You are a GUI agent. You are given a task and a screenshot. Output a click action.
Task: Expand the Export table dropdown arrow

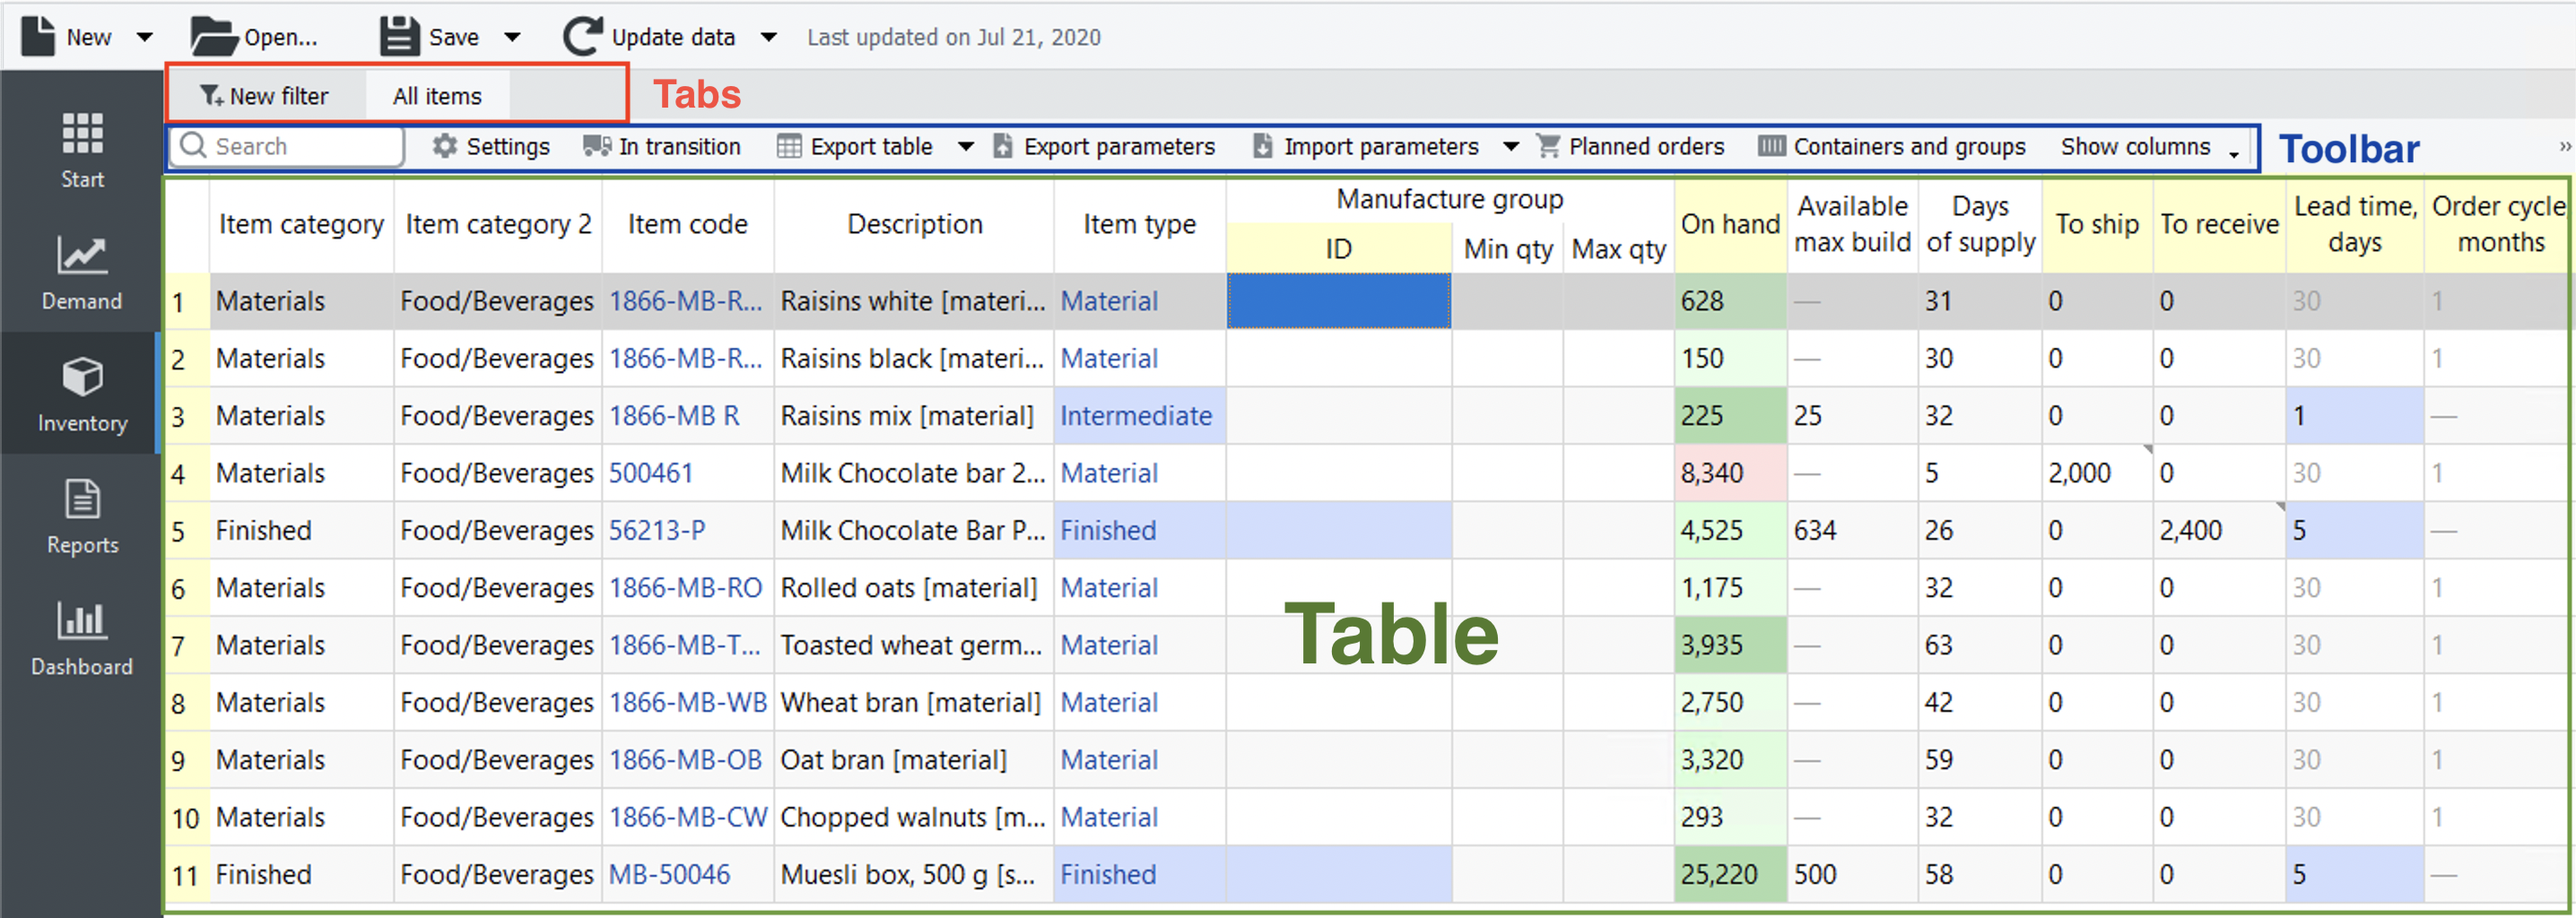(x=966, y=147)
